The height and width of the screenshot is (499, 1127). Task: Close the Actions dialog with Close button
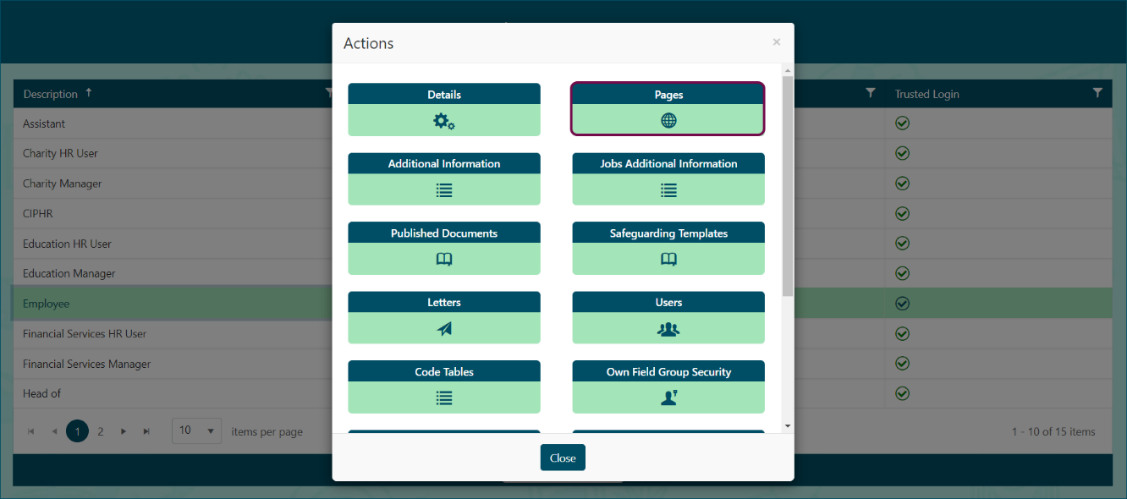coord(563,457)
